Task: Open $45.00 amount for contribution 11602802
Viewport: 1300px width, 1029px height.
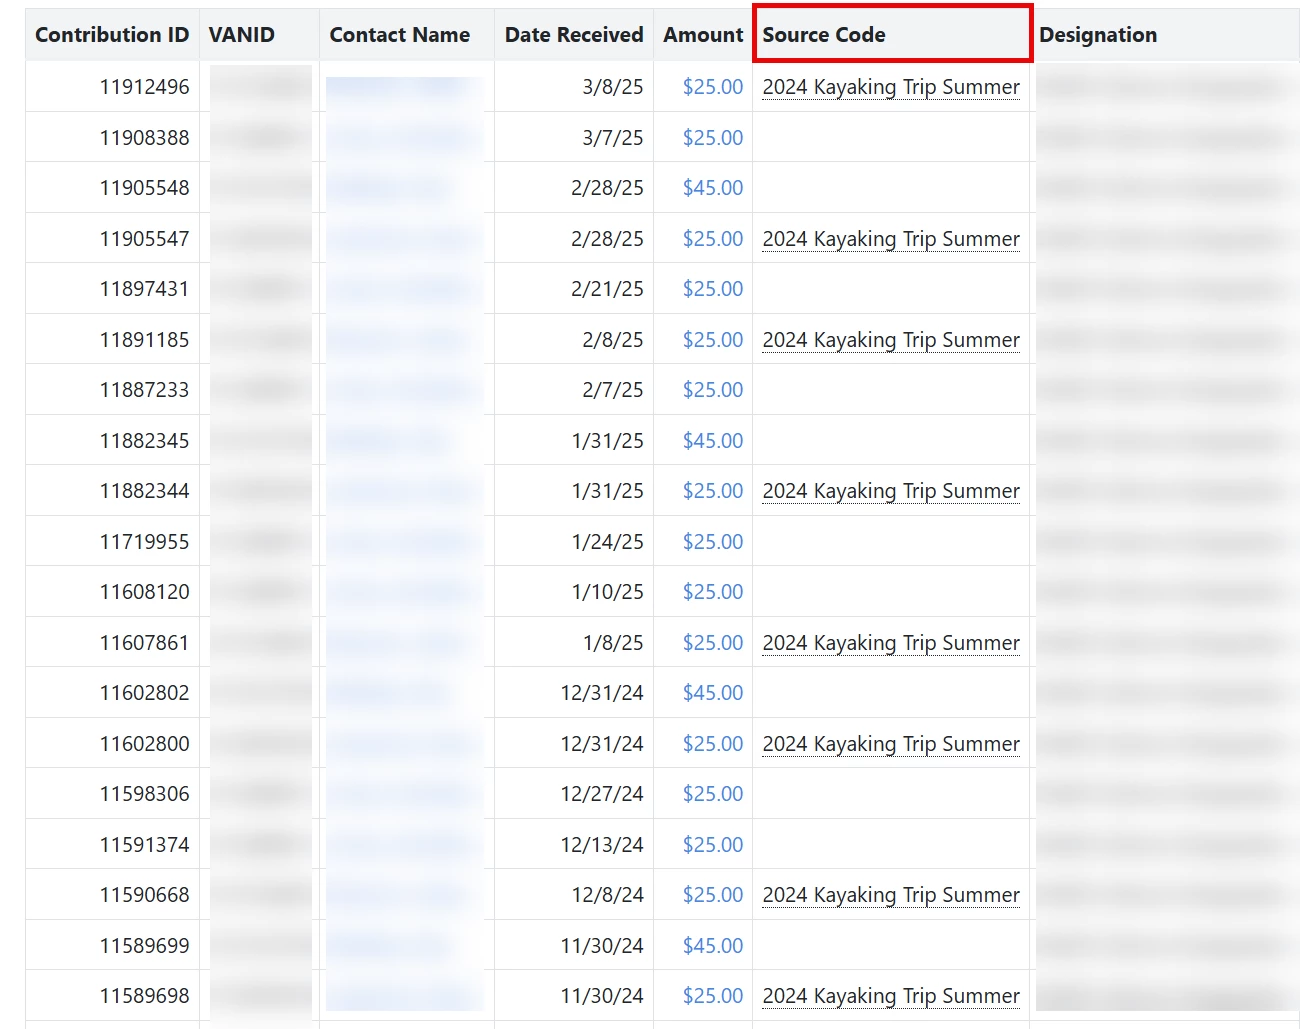Action: pos(713,693)
